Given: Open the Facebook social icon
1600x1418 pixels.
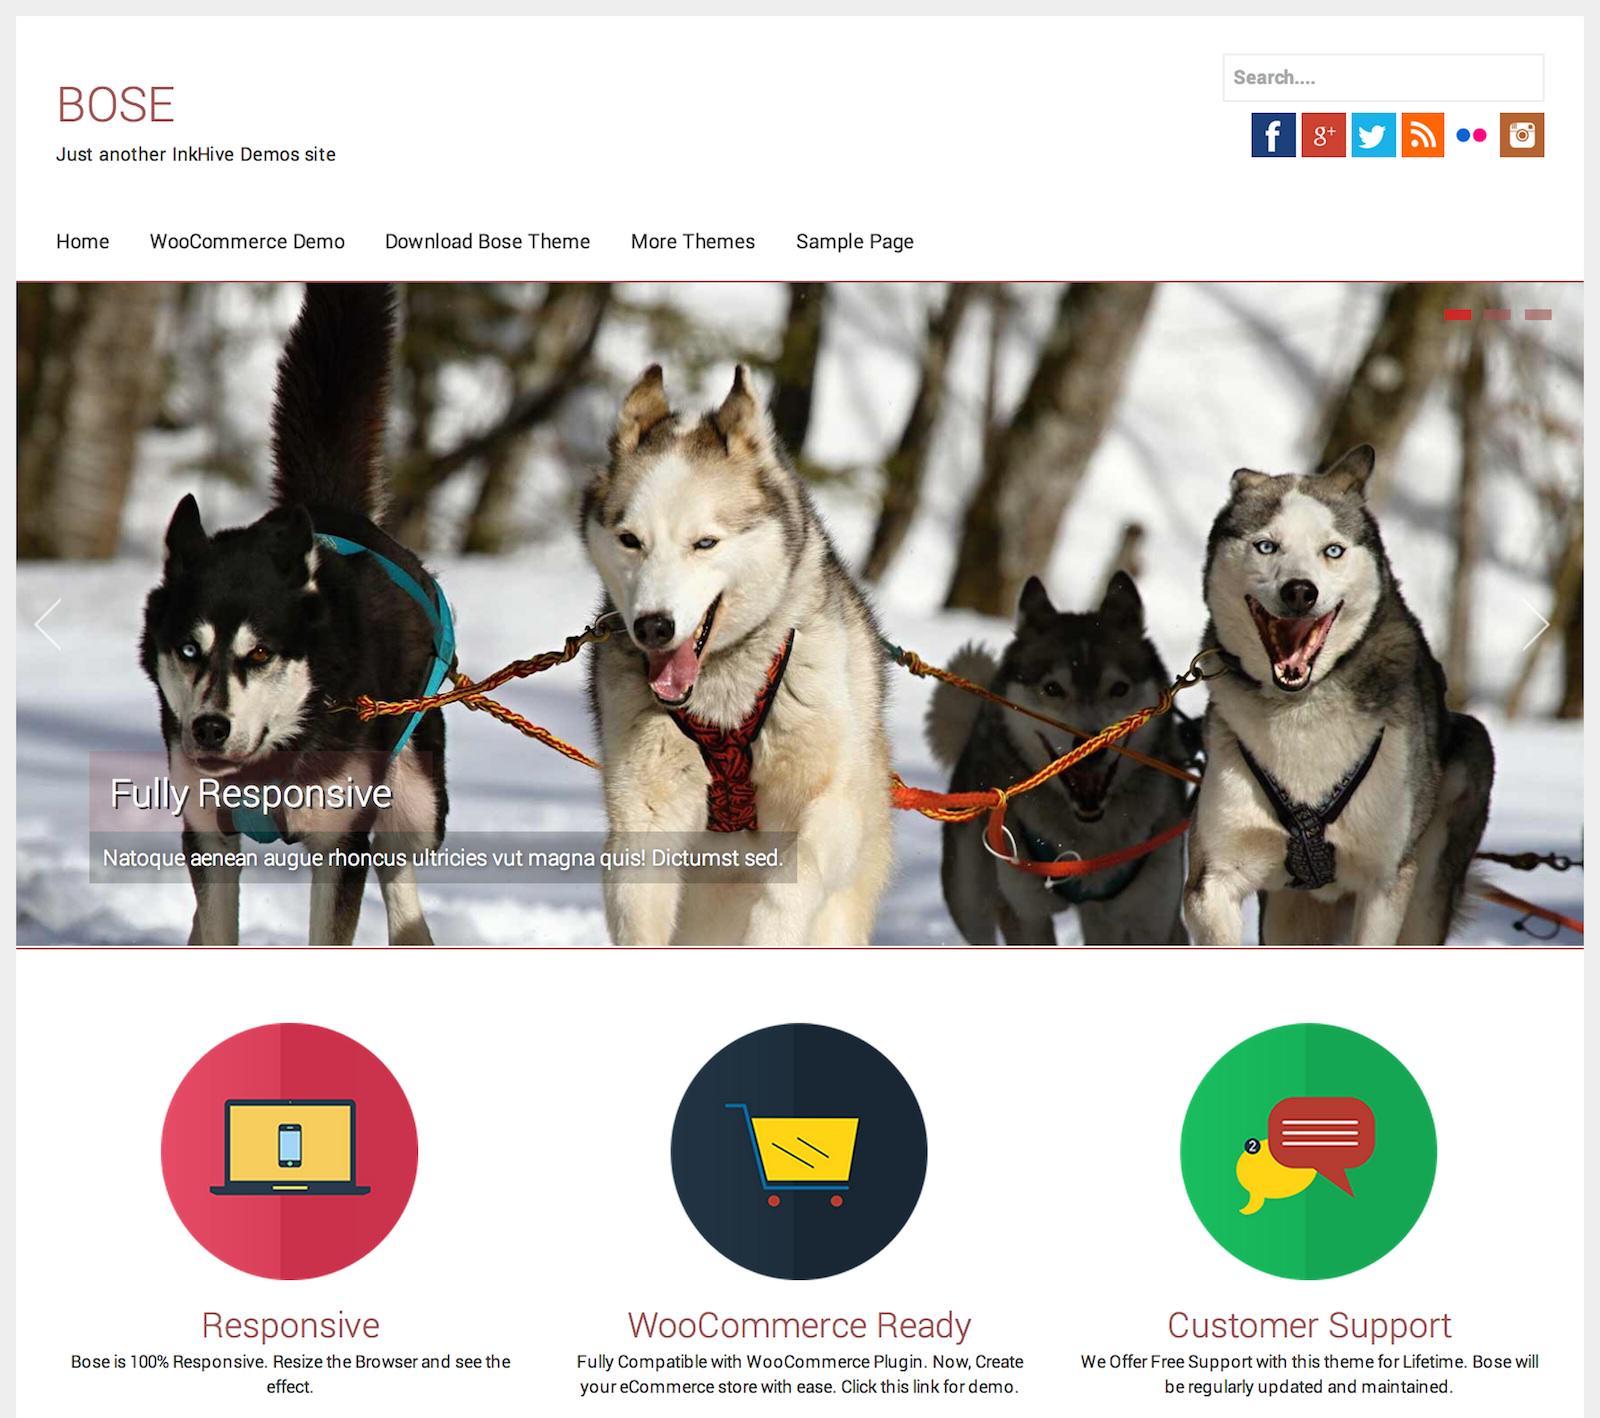Looking at the screenshot, I should click(1273, 135).
